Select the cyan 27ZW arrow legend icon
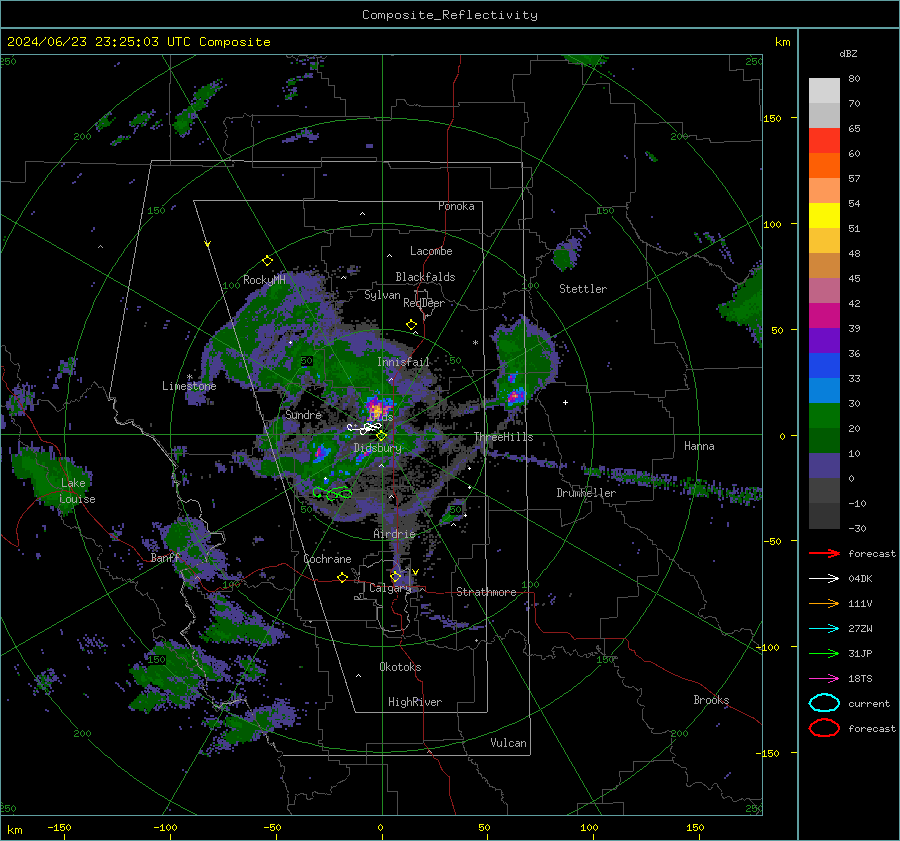The image size is (900, 841). (824, 629)
